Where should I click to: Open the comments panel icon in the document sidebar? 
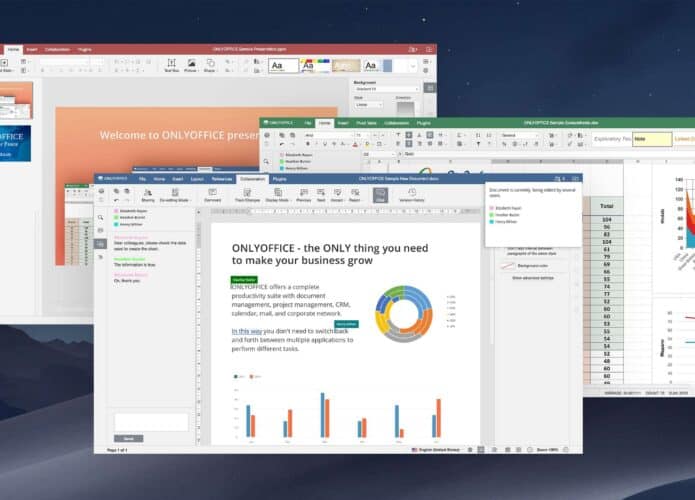(x=101, y=230)
